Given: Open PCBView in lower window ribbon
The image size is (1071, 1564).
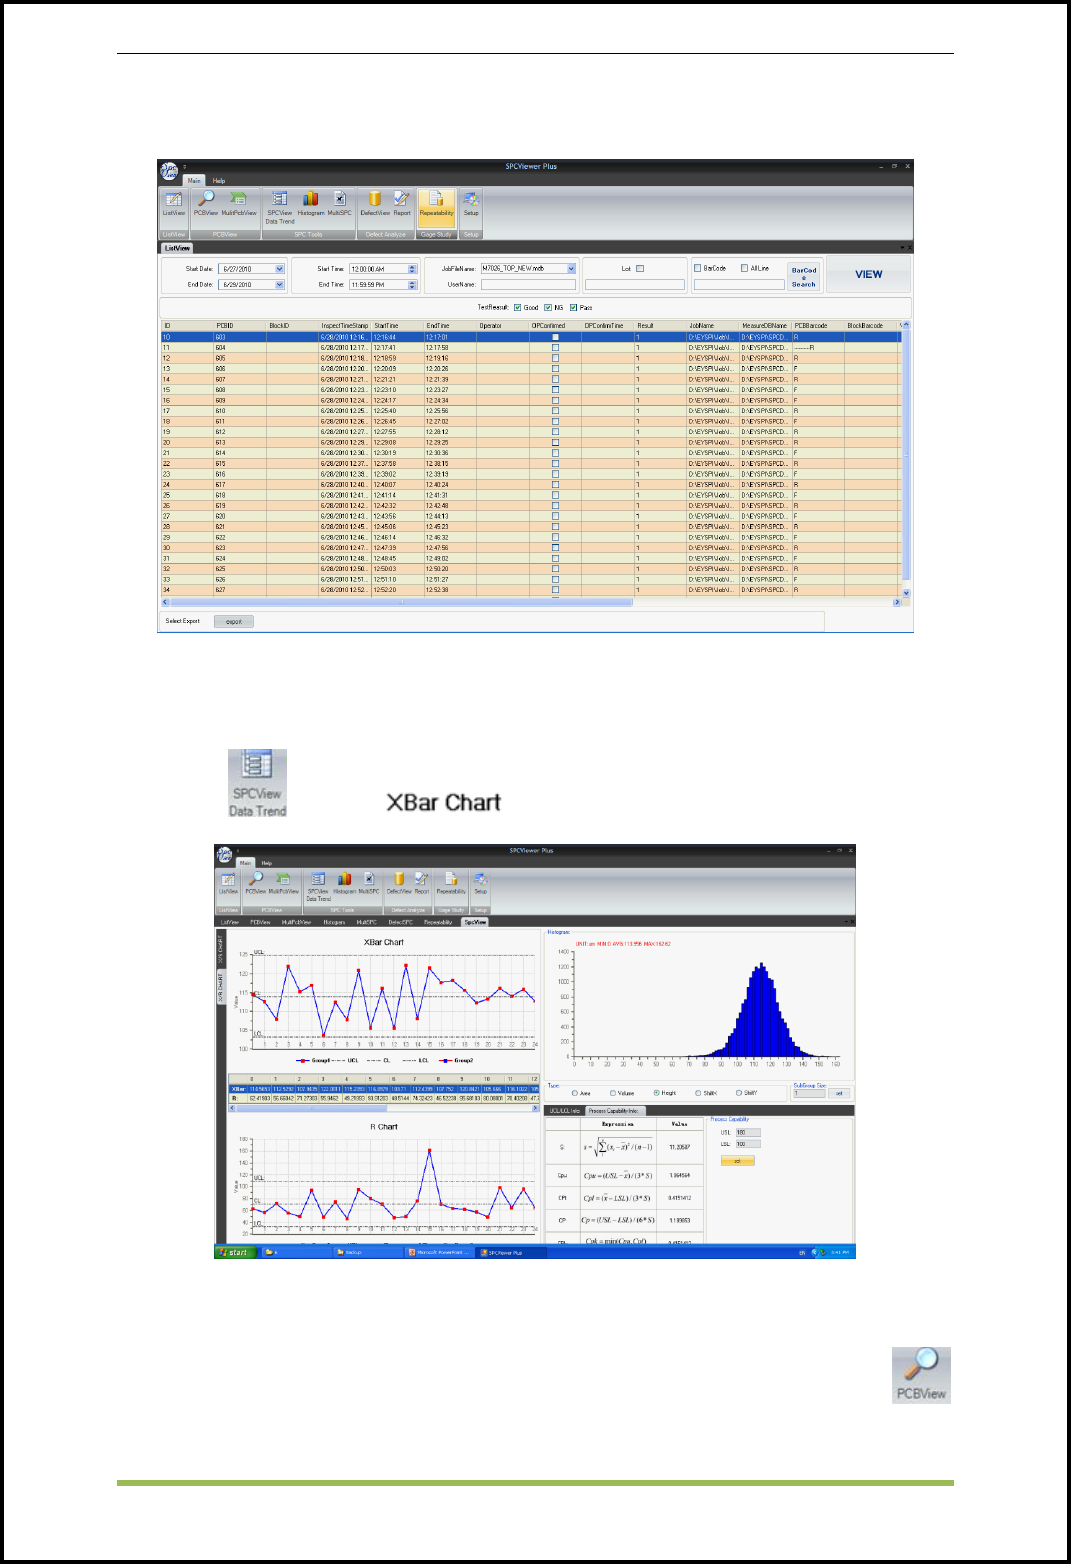Looking at the screenshot, I should (x=256, y=883).
